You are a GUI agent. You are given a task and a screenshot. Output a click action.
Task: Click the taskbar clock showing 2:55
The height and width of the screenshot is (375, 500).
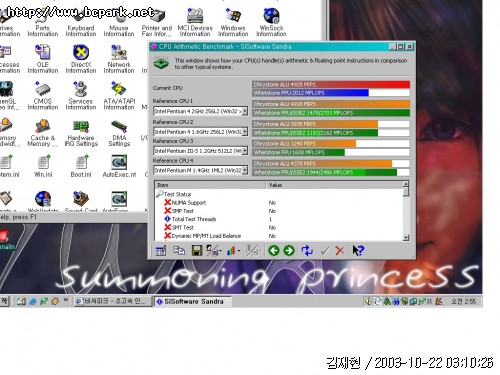click(463, 302)
